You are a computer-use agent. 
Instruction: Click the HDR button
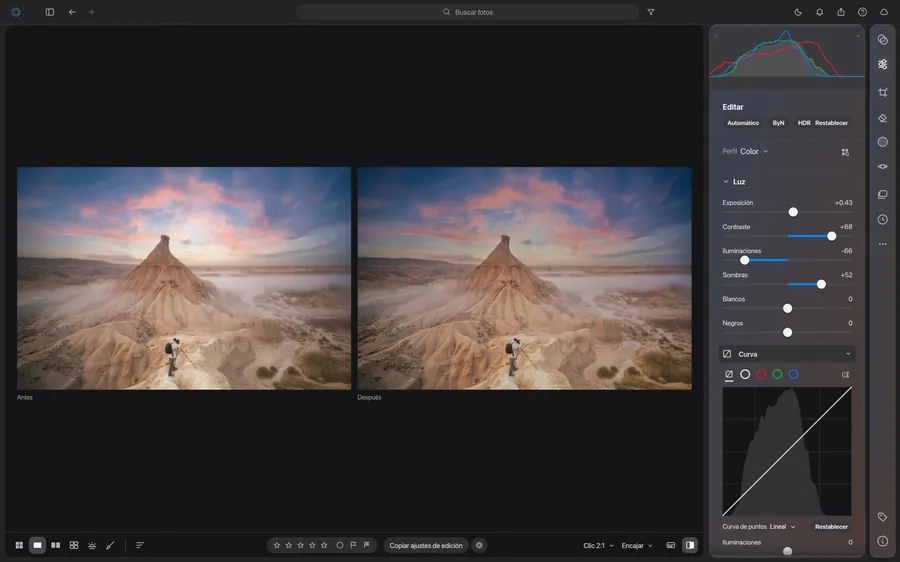tap(804, 123)
